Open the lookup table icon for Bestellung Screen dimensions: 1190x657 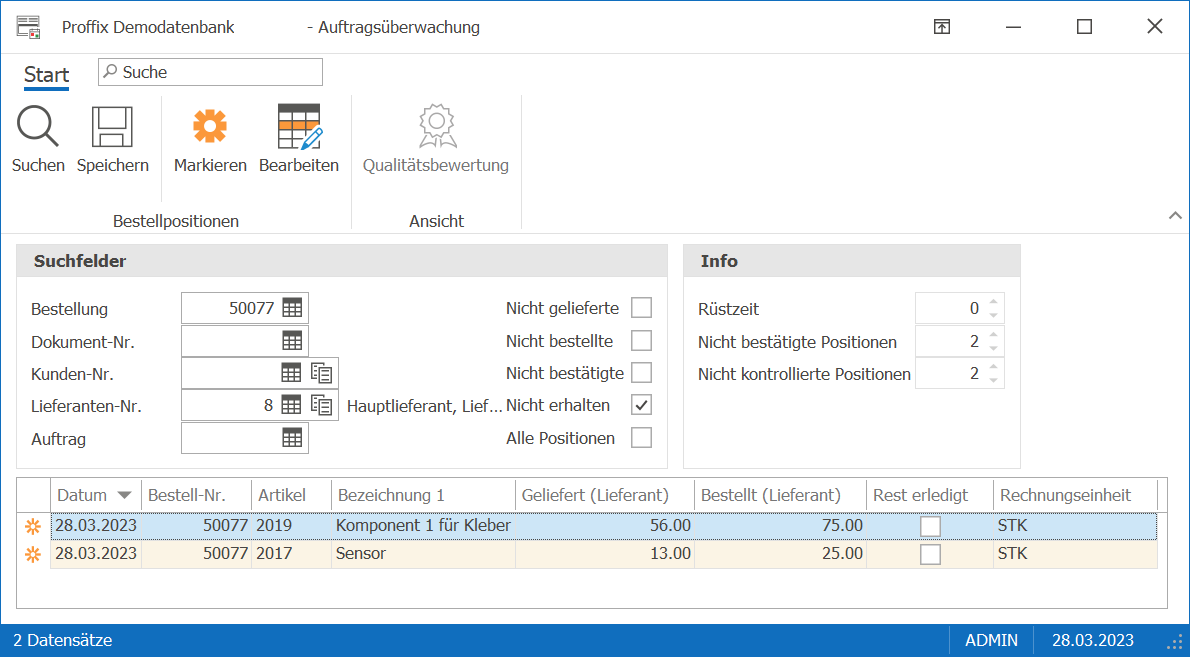[292, 308]
